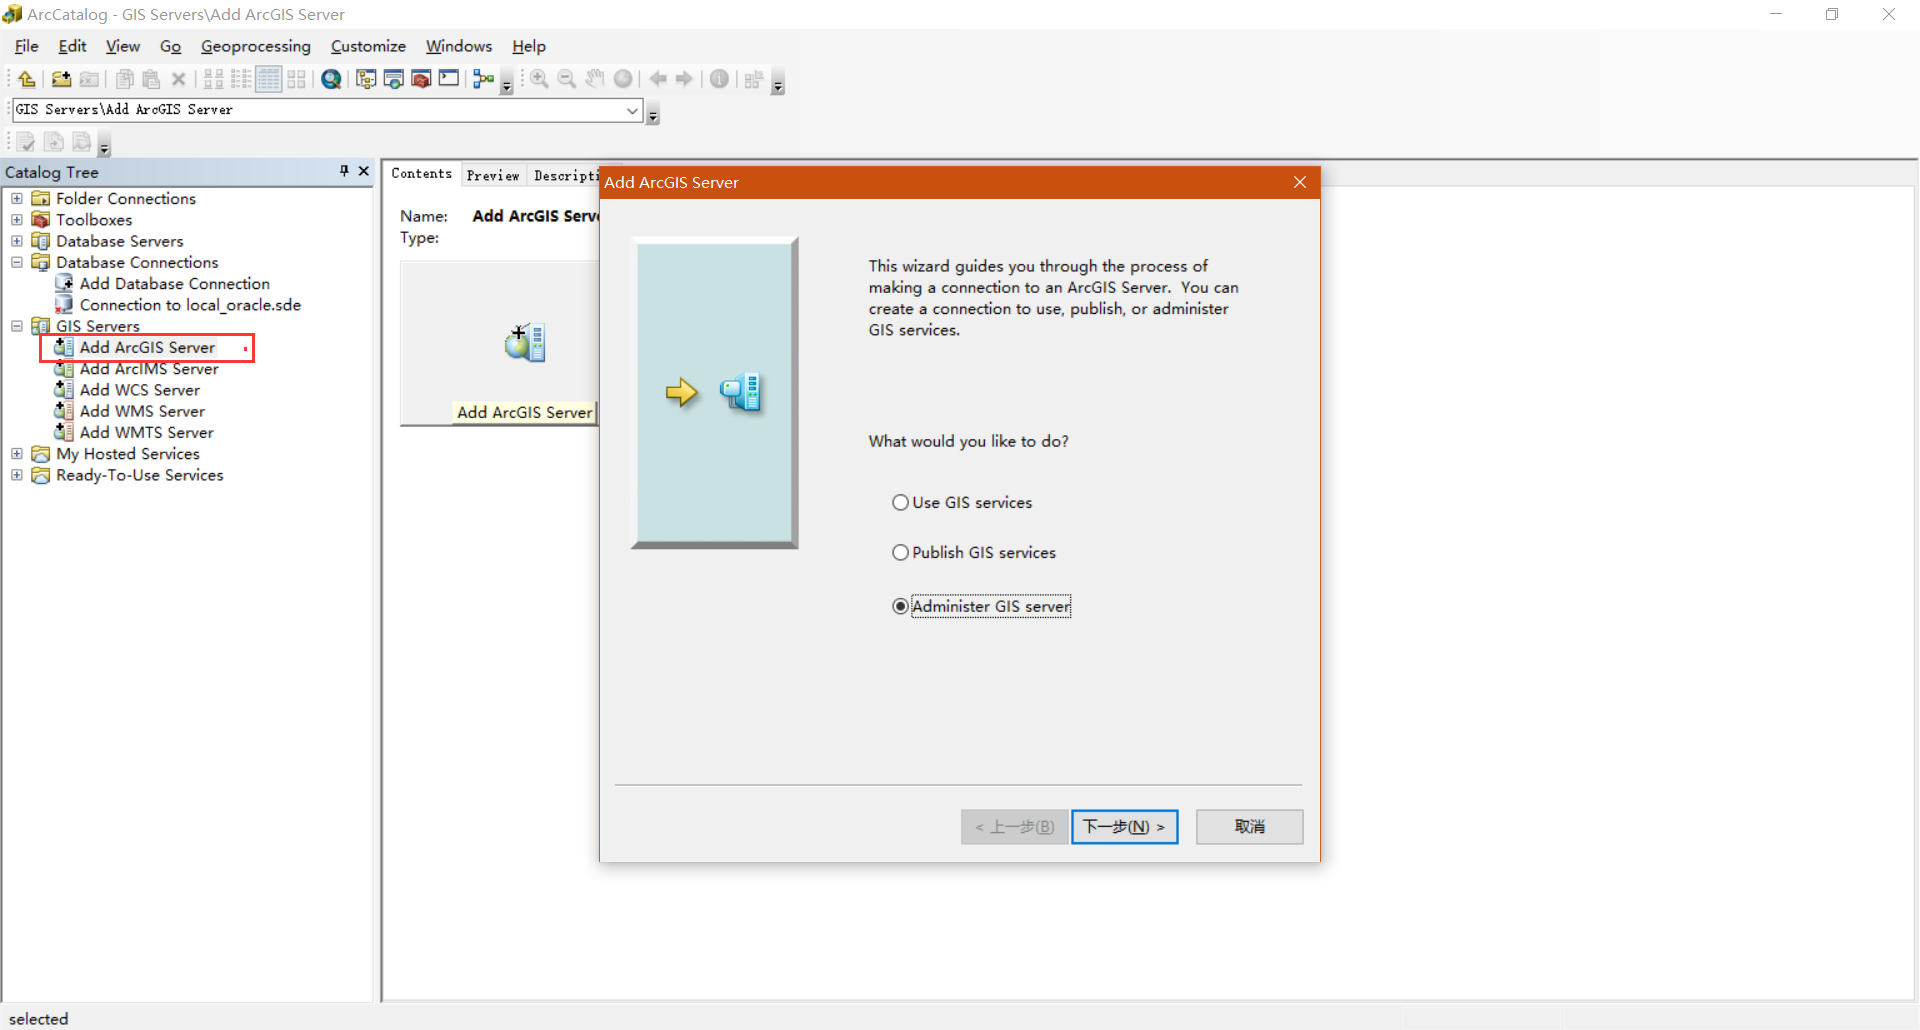
Task: Open the ArcToolbox window
Action: tap(420, 79)
